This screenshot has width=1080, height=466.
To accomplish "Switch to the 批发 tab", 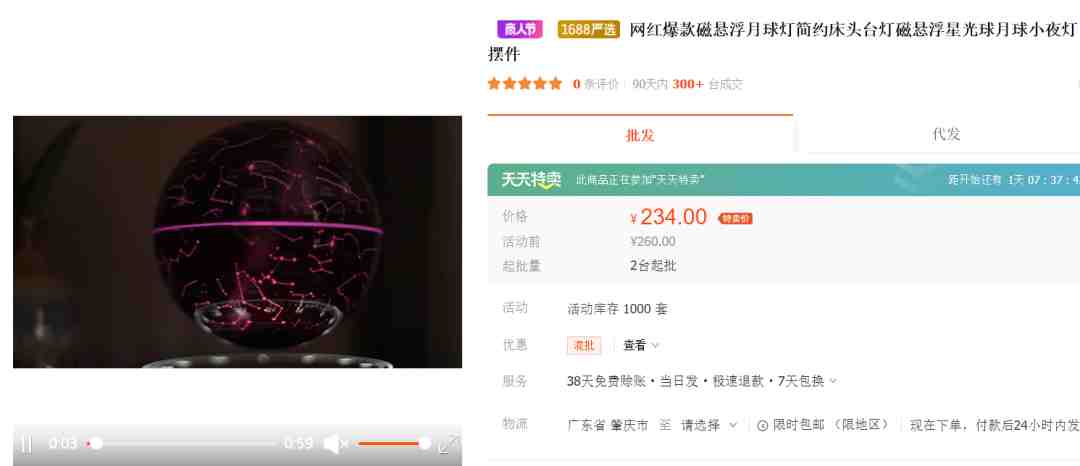I will pyautogui.click(x=640, y=134).
